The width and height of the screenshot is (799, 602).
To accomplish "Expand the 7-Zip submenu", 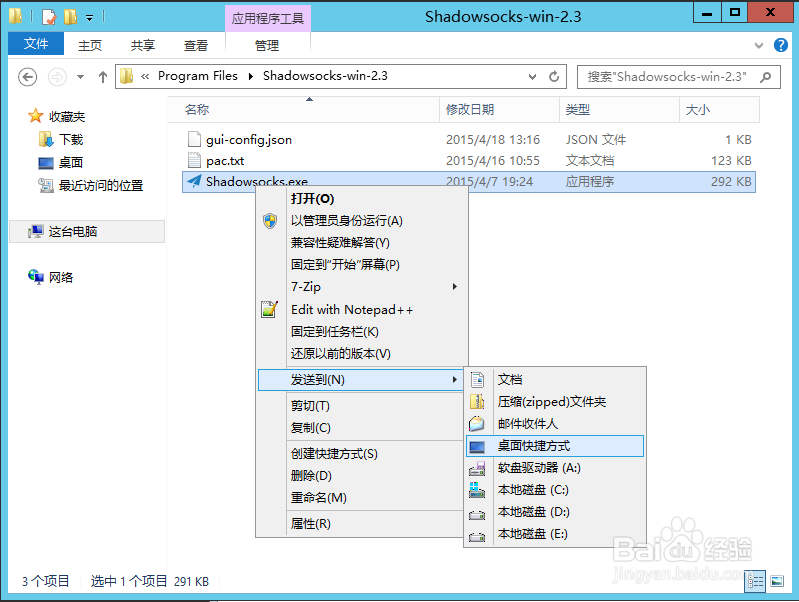I will (362, 286).
